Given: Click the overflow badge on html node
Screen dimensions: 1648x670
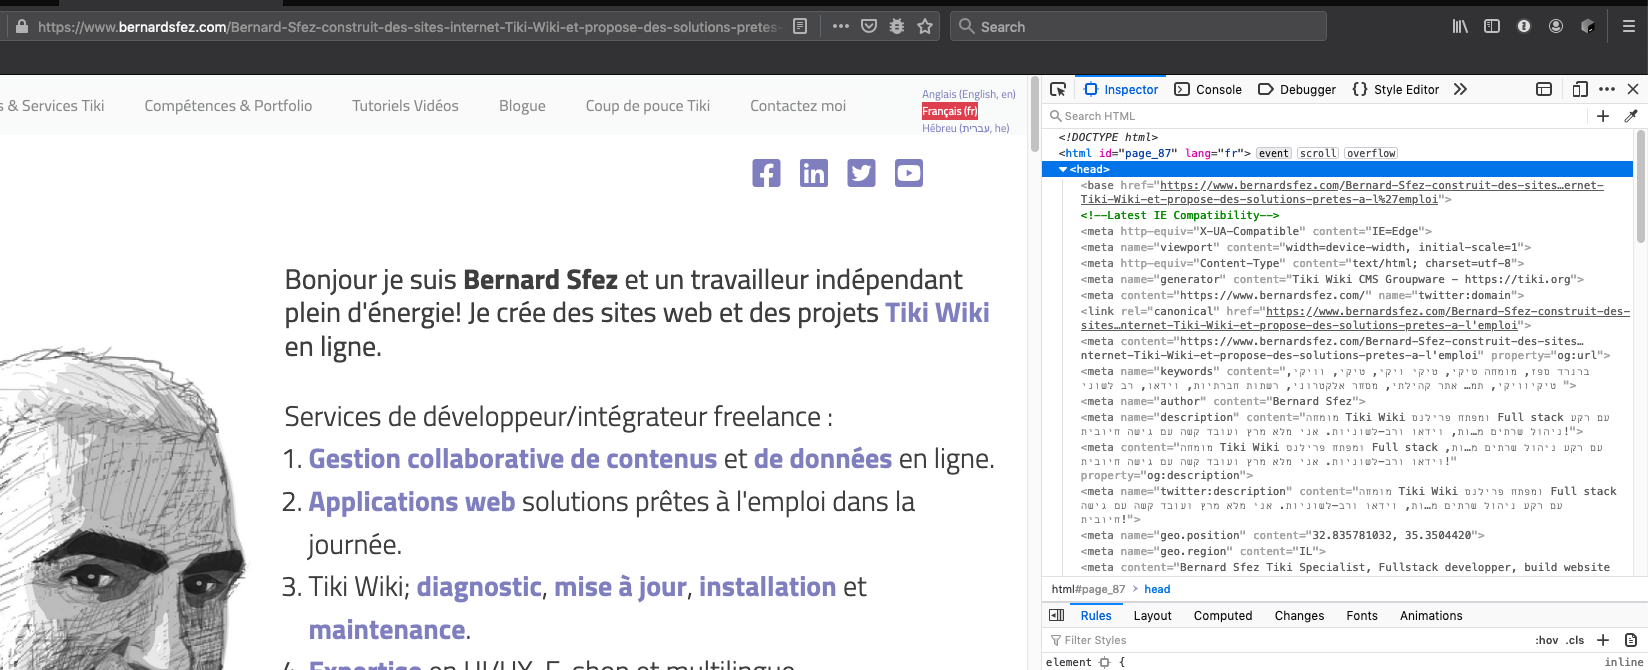Looking at the screenshot, I should tap(1371, 153).
